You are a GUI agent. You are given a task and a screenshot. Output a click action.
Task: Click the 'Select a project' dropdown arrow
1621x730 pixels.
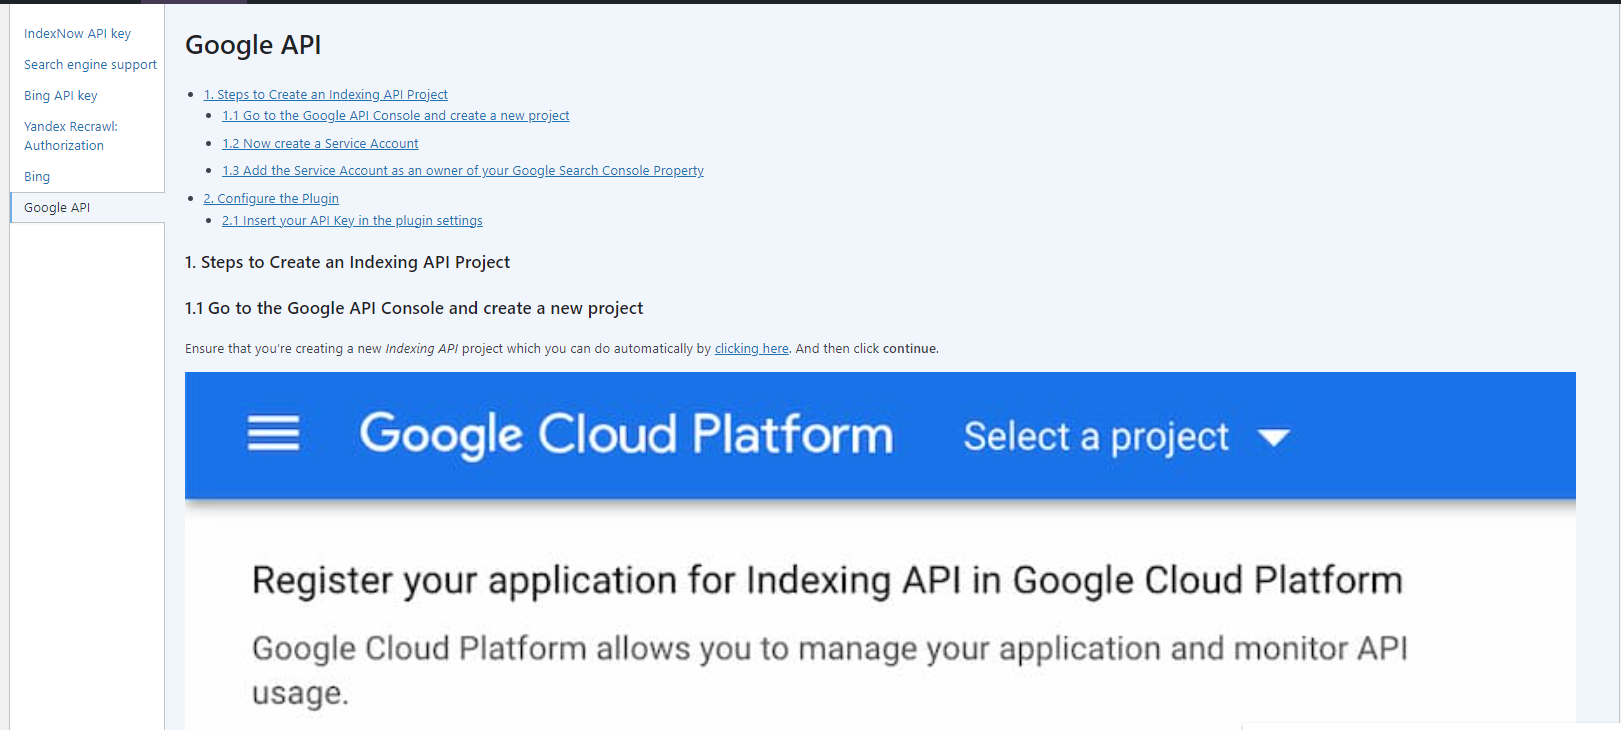tap(1274, 438)
